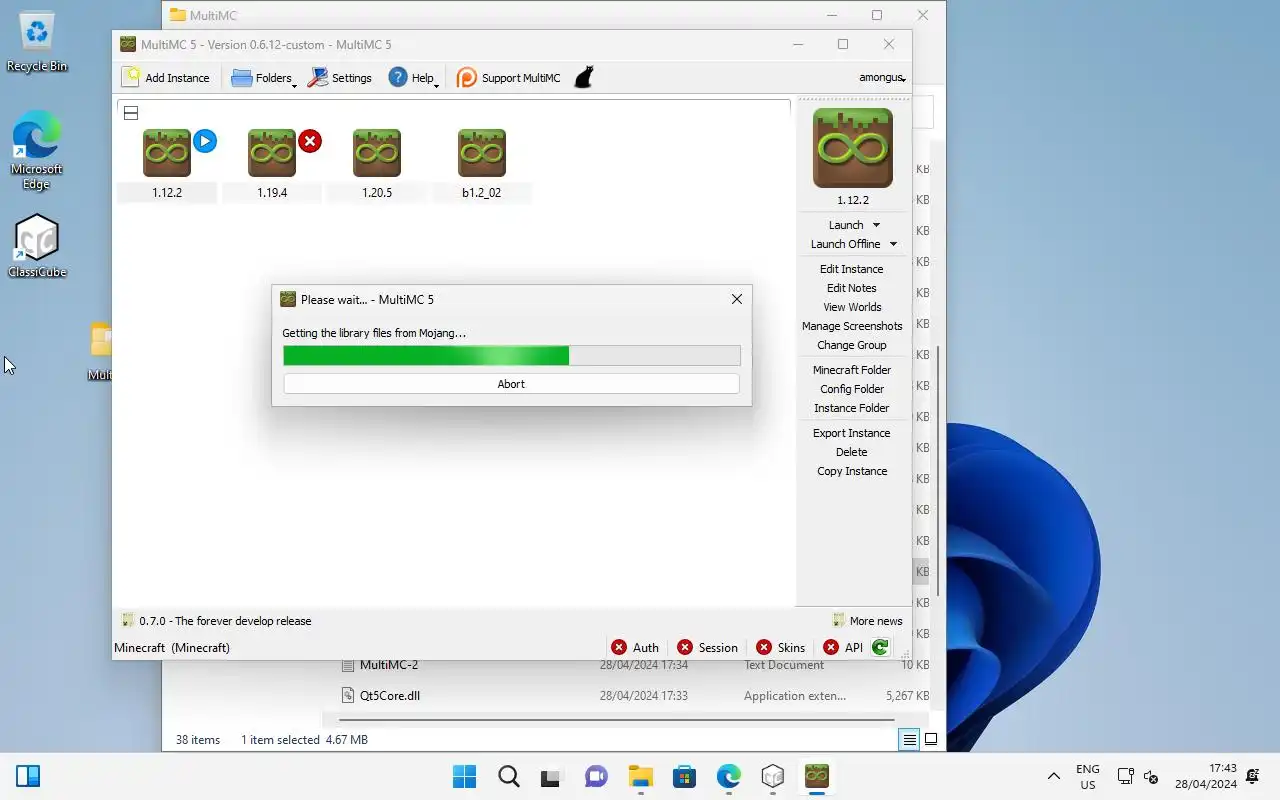Click the download progress bar
The width and height of the screenshot is (1280, 800).
point(511,356)
